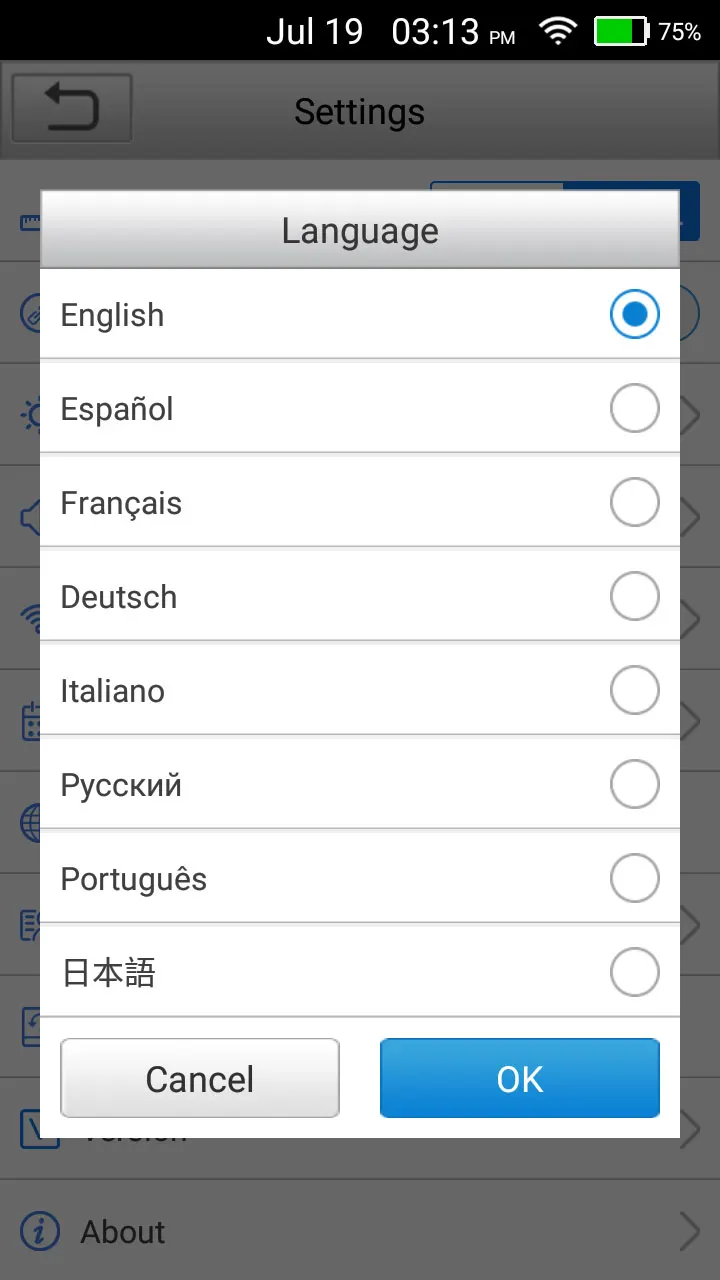This screenshot has height=1280, width=720.
Task: Pick the Português language entry
Action: (x=134, y=879)
